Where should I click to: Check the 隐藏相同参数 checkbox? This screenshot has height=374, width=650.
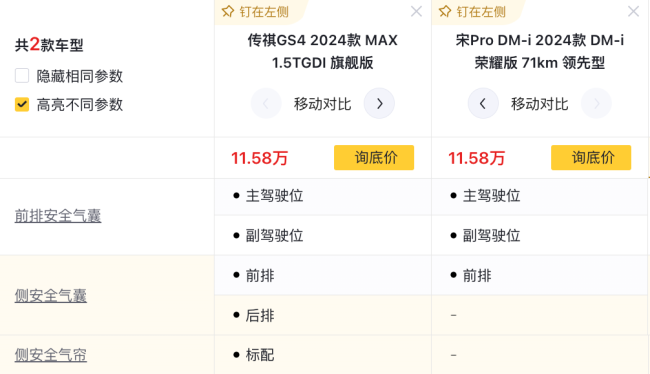click(22, 76)
